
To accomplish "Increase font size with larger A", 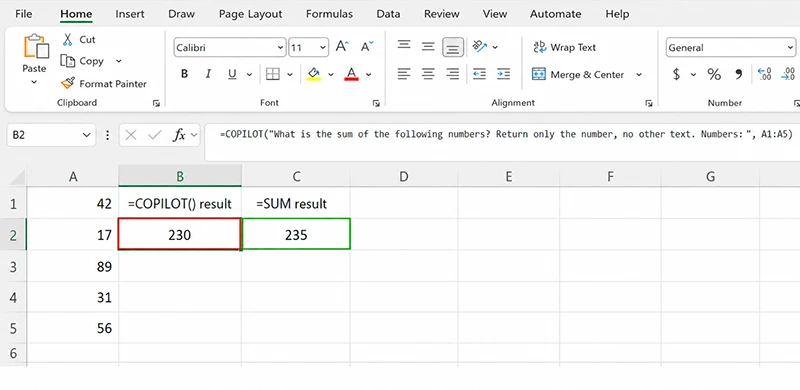I will [342, 47].
